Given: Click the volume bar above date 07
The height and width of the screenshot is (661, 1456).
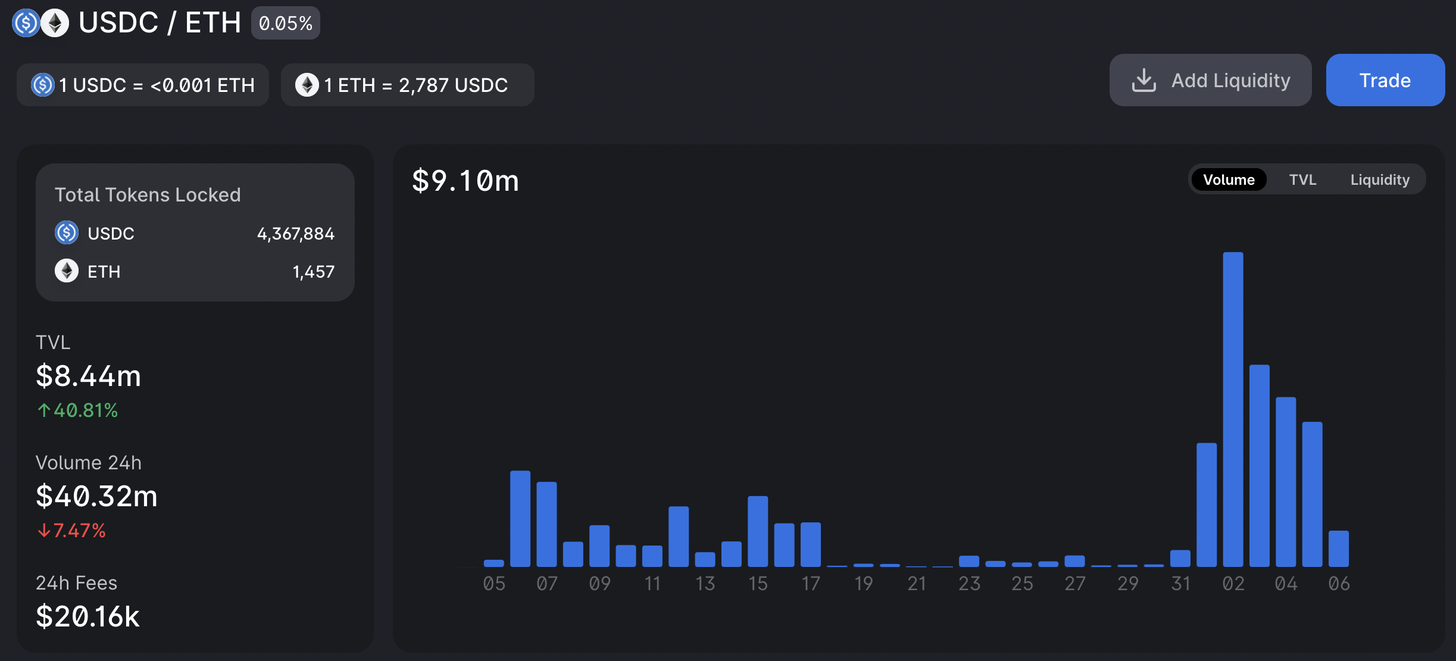Looking at the screenshot, I should point(547,524).
